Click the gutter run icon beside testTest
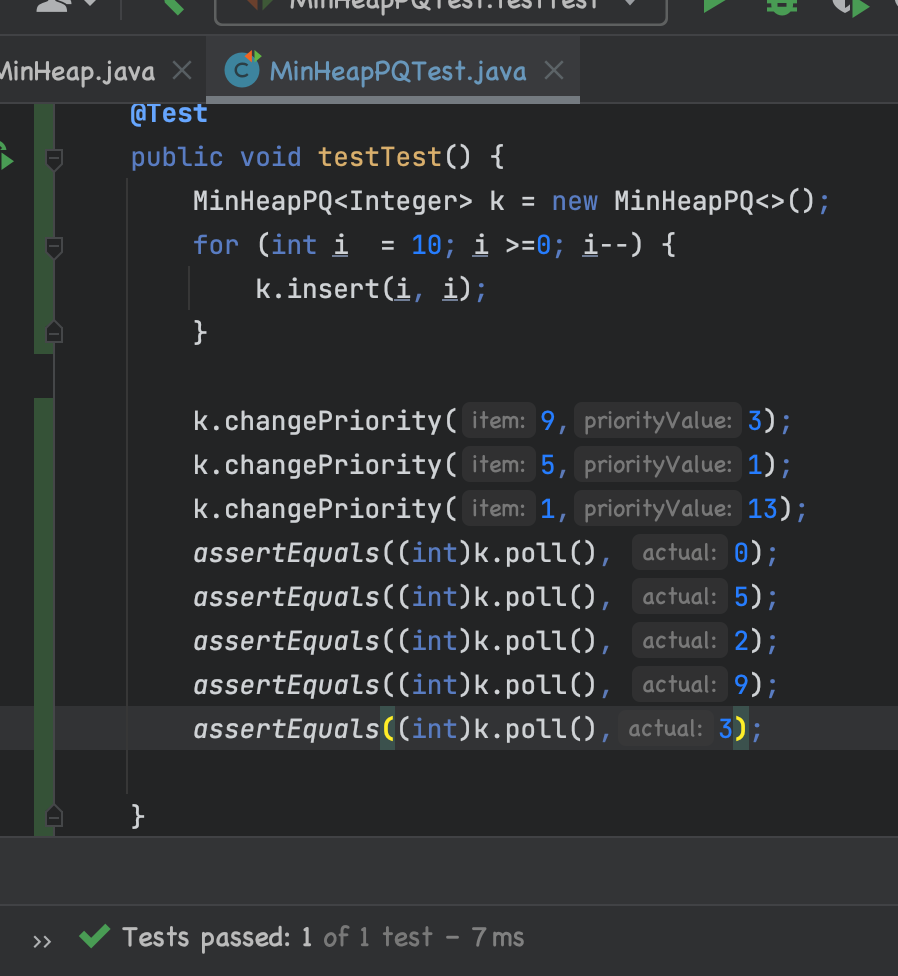Viewport: 898px width, 976px height. [4, 157]
